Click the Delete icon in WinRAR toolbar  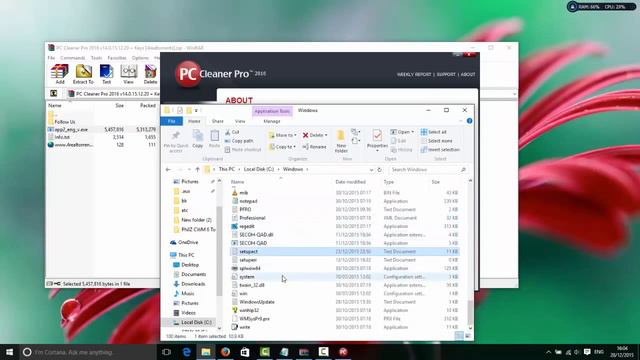(x=150, y=74)
